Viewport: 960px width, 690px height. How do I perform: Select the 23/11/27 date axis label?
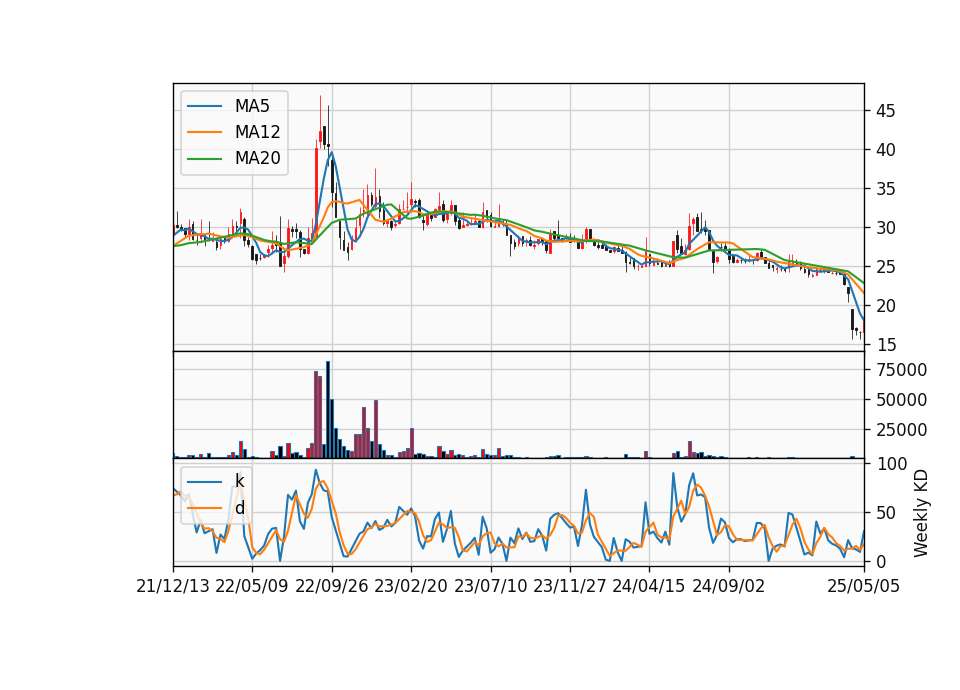(x=569, y=586)
